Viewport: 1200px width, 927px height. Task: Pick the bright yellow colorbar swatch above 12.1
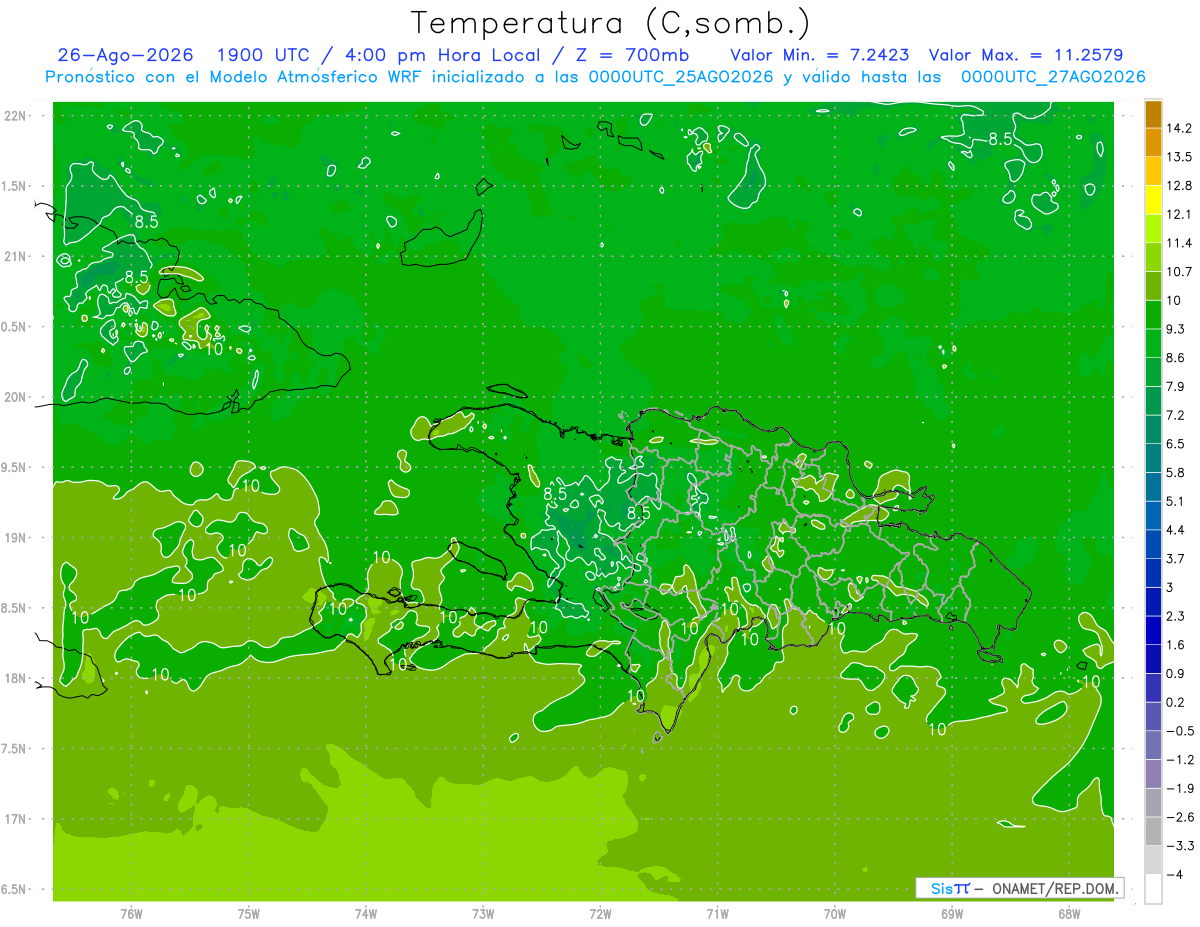click(1153, 200)
